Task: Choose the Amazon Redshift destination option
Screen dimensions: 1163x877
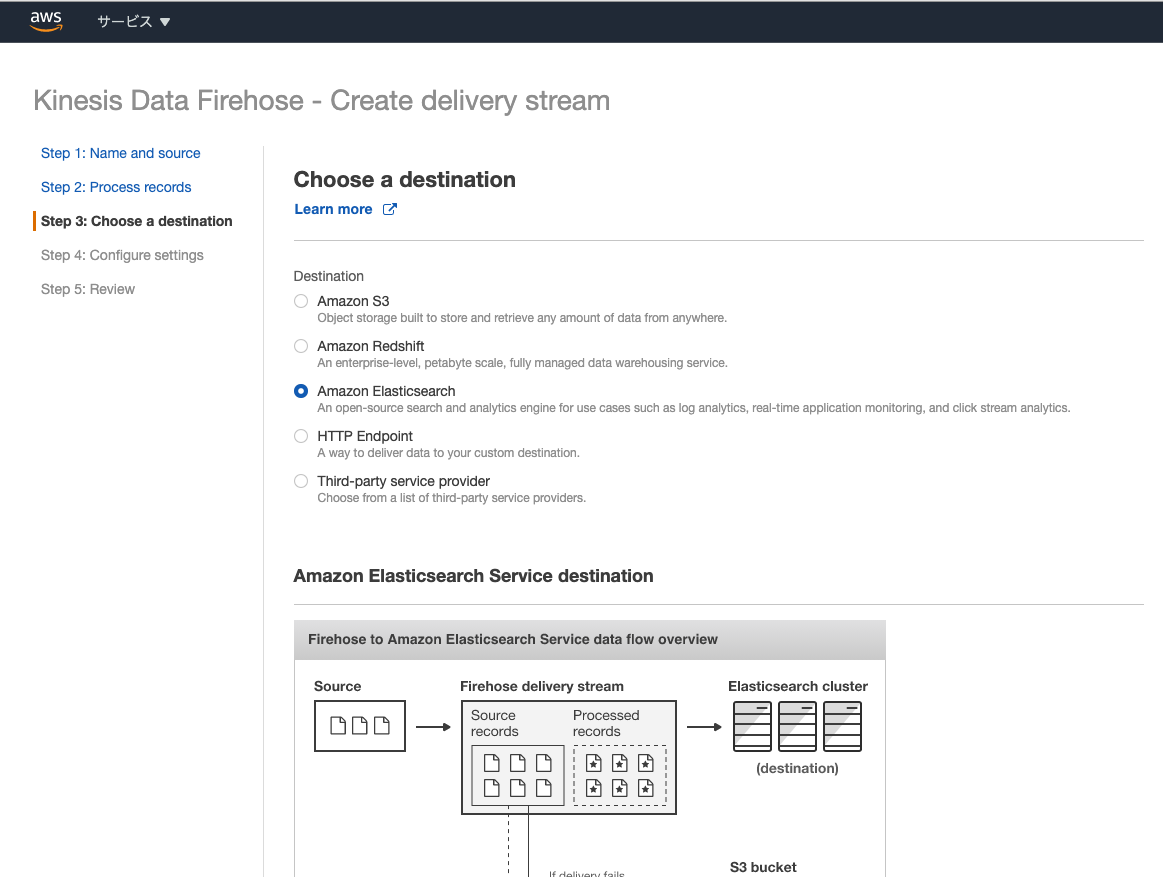Action: click(x=301, y=346)
